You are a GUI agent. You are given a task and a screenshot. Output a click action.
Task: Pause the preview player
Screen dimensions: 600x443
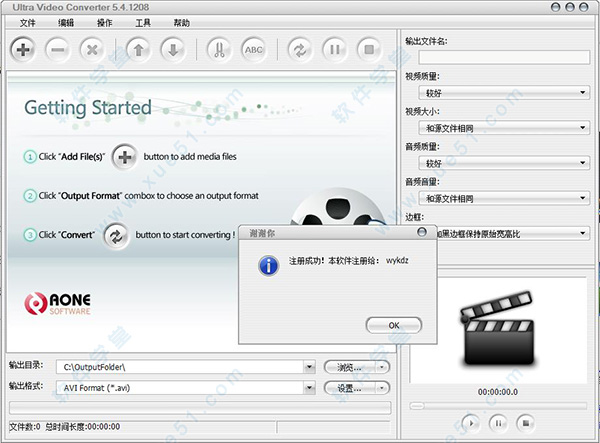(498, 423)
